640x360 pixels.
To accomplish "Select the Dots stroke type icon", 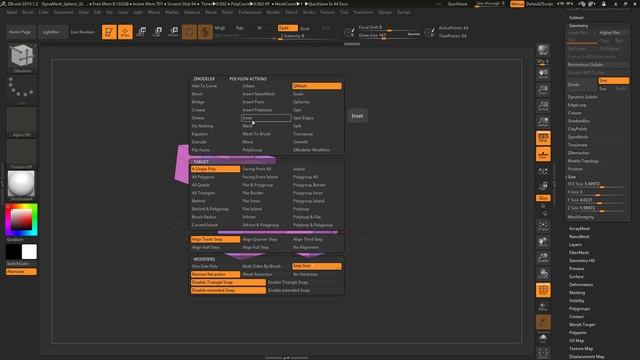I will 22,90.
